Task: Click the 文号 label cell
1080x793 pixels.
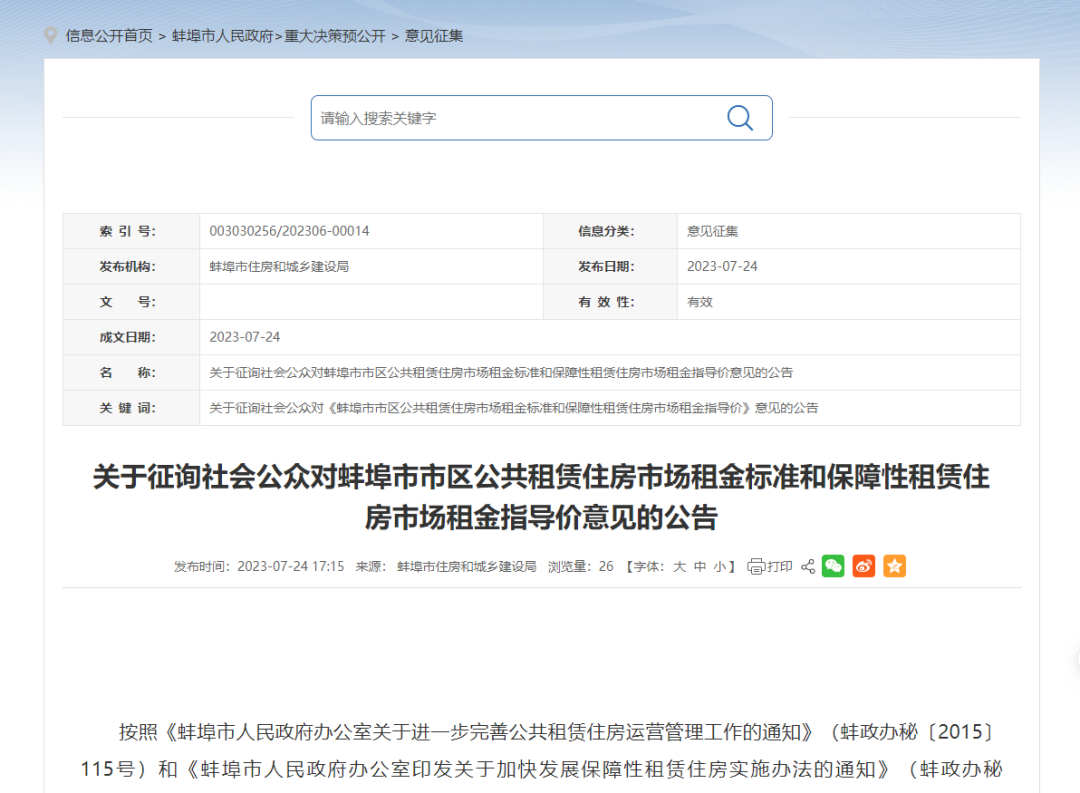Action: (131, 302)
